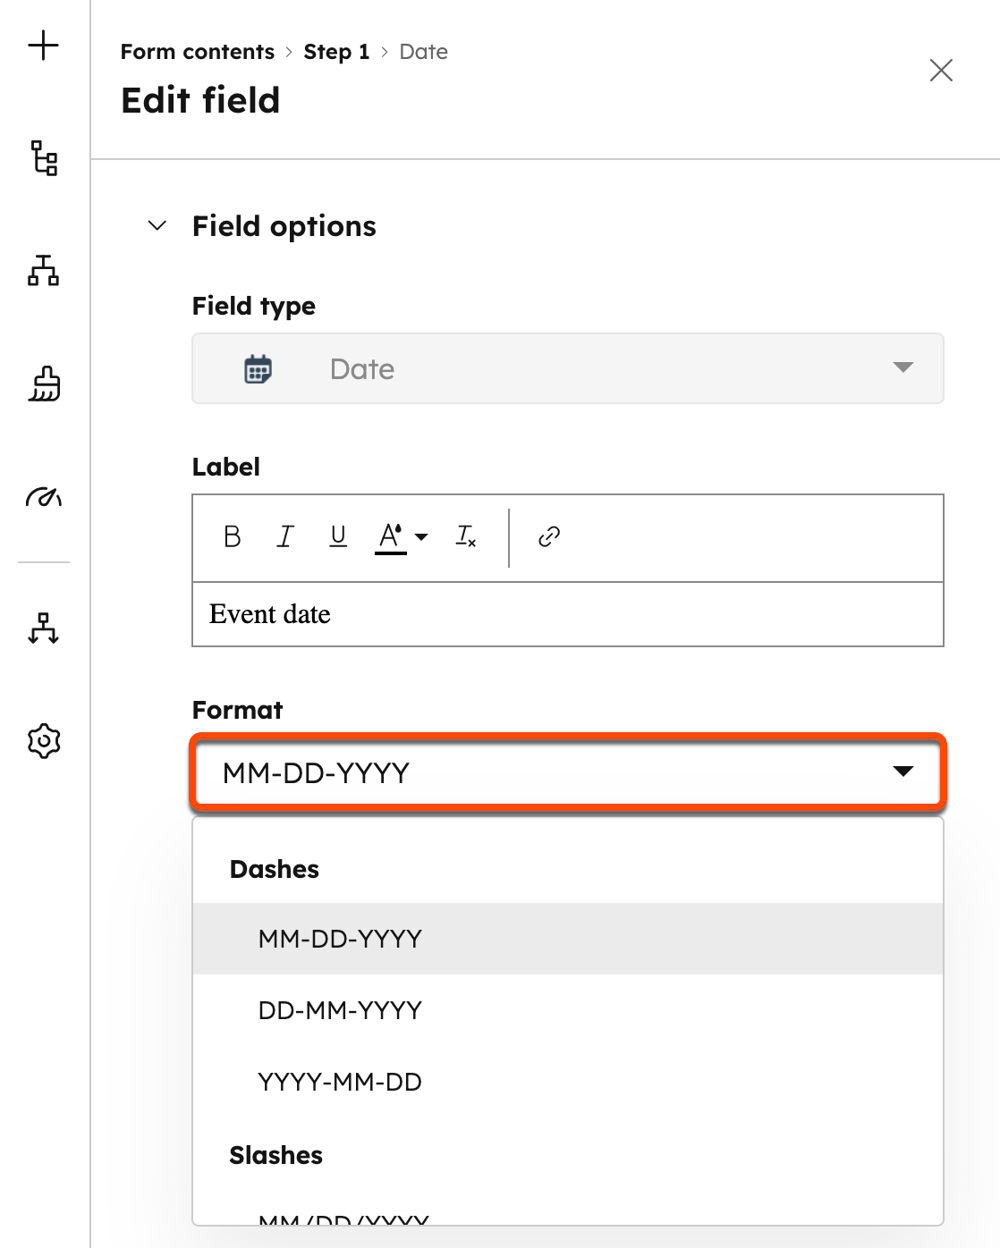Click the clear formatting icon

464,537
